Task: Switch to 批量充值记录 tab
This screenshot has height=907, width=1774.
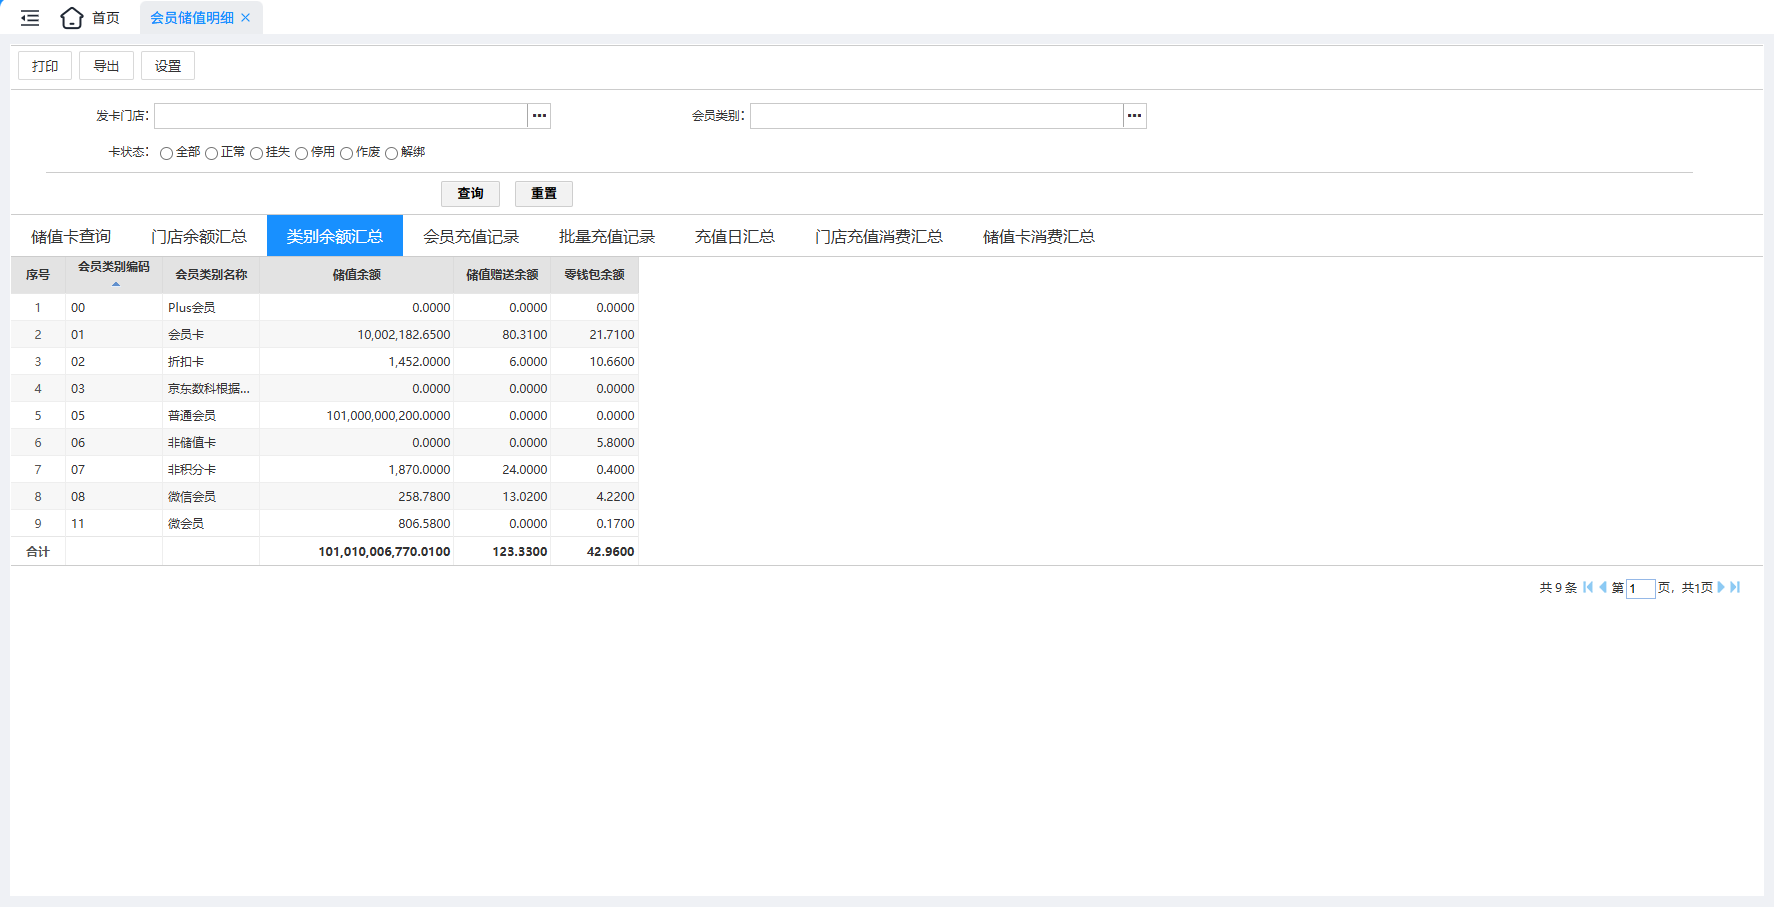Action: (x=607, y=236)
